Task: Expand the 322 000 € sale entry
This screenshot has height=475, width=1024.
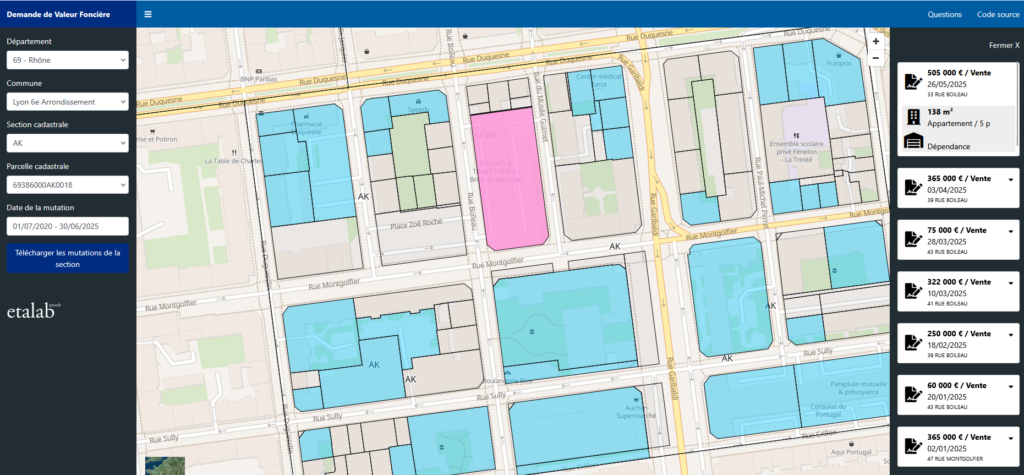Action: [x=1010, y=282]
